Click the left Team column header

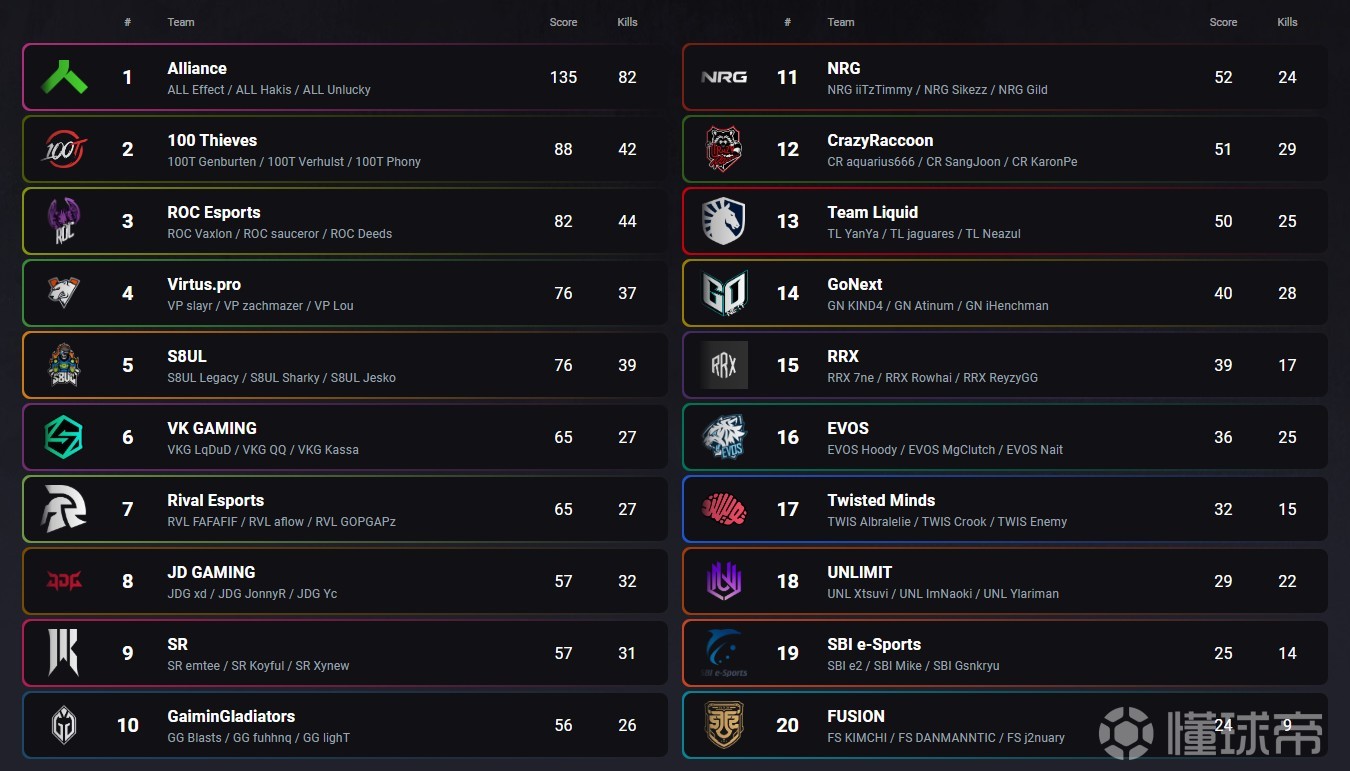click(181, 22)
